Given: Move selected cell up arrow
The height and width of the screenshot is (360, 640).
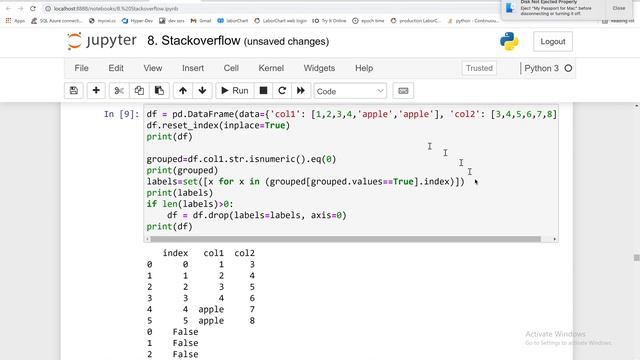Looking at the screenshot, I should pyautogui.click(x=183, y=91).
